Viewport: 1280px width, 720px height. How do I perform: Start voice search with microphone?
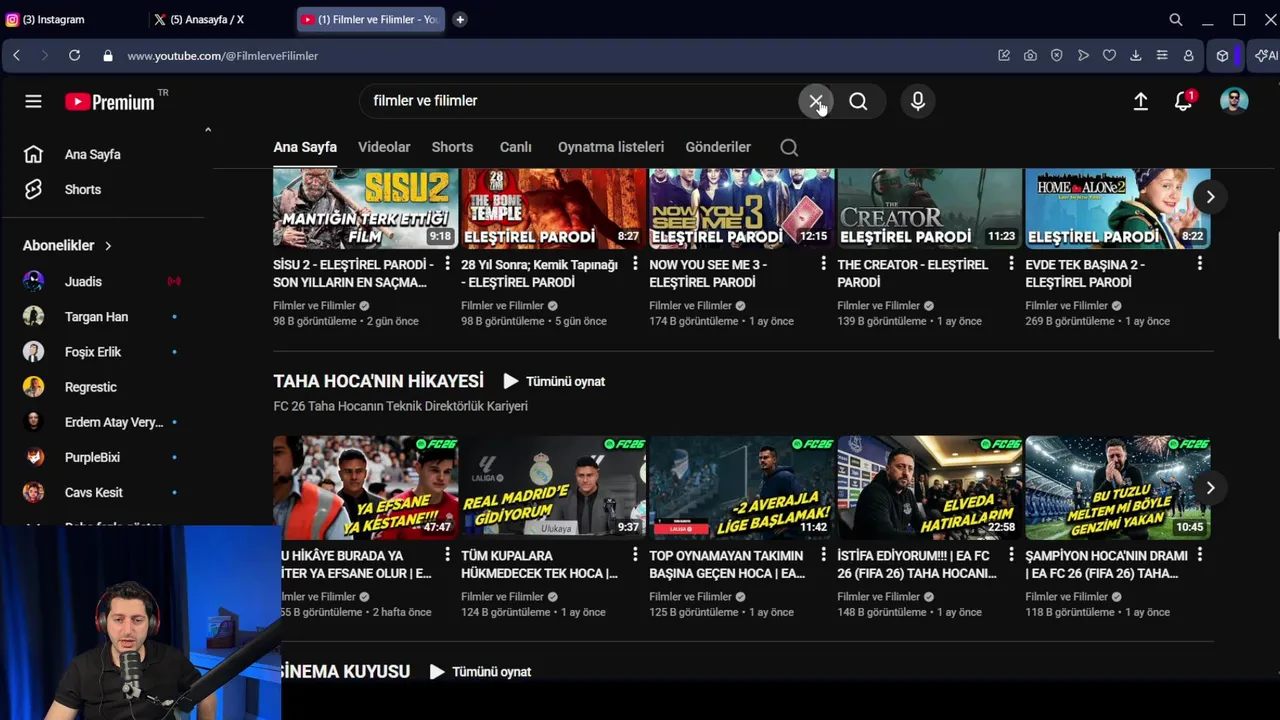(918, 101)
